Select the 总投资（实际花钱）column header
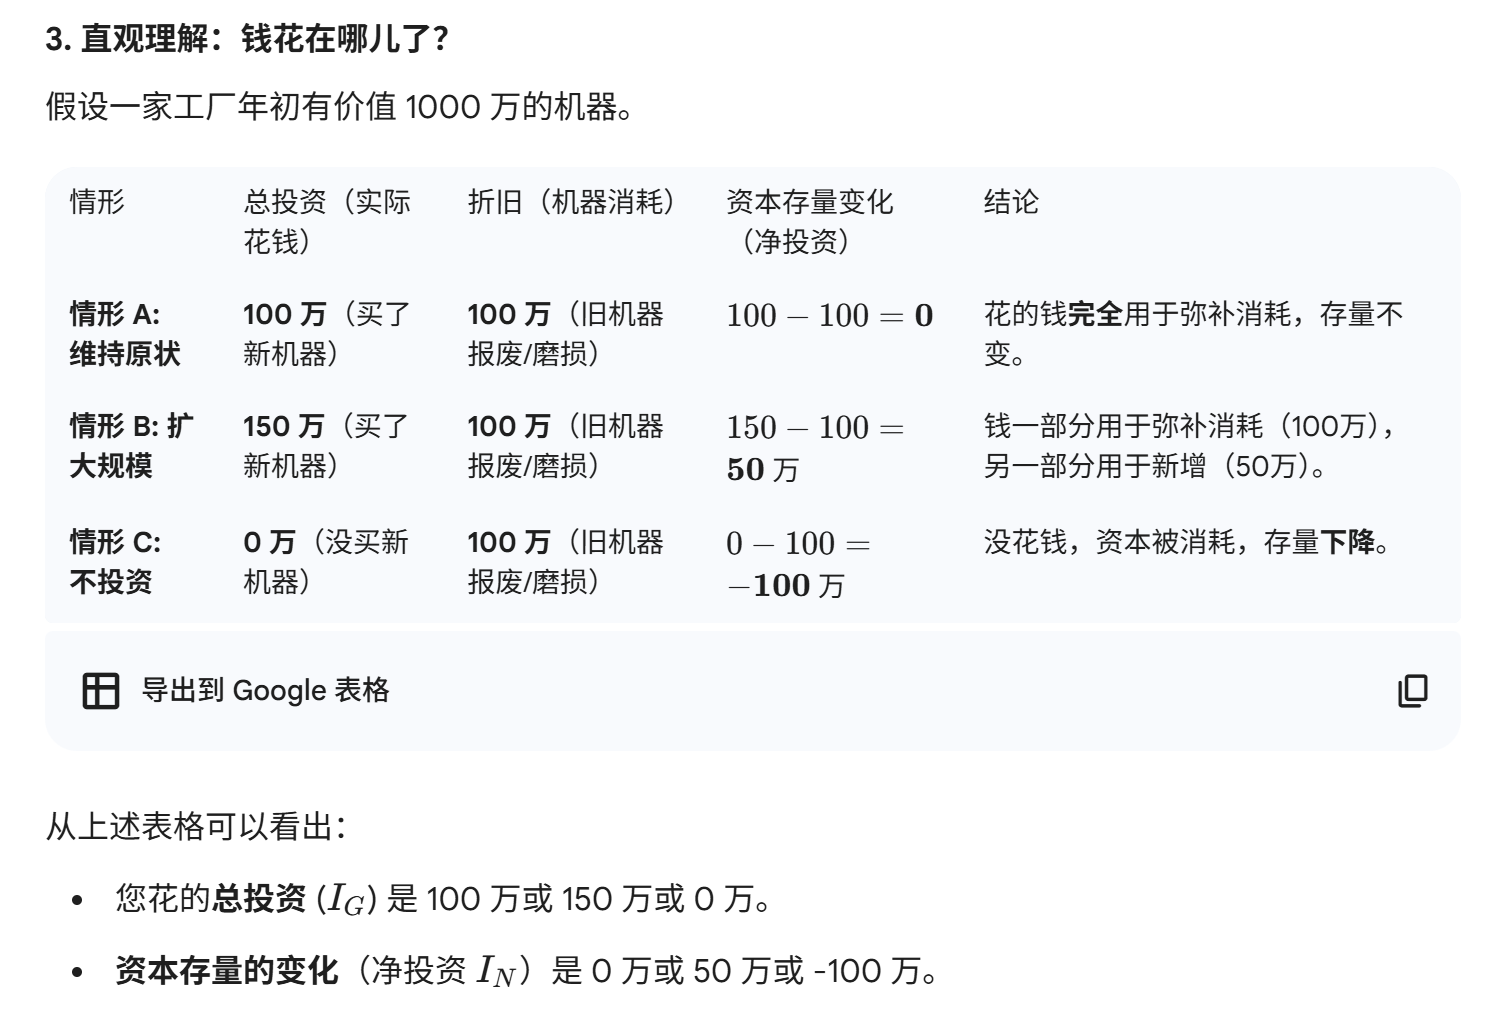Image resolution: width=1499 pixels, height=1026 pixels. pyautogui.click(x=326, y=221)
